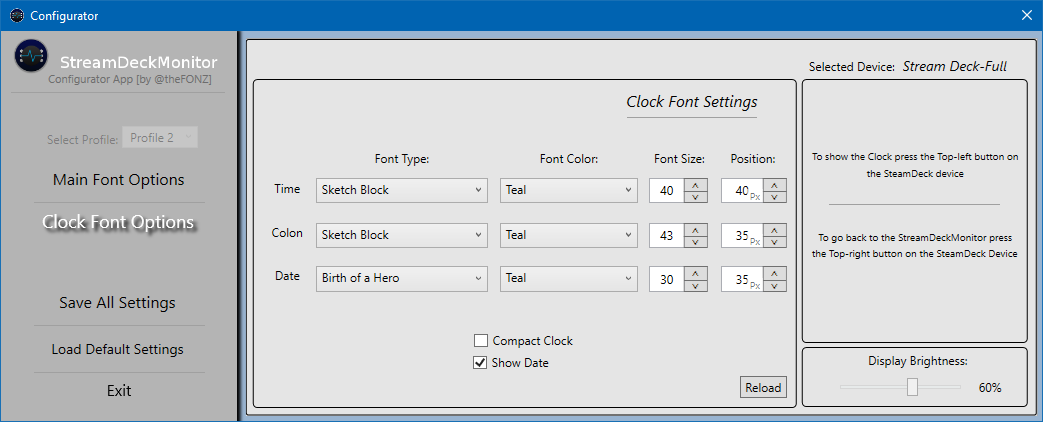The height and width of the screenshot is (422, 1043).
Task: Decrease Date font size with down arrow
Action: pyautogui.click(x=696, y=286)
